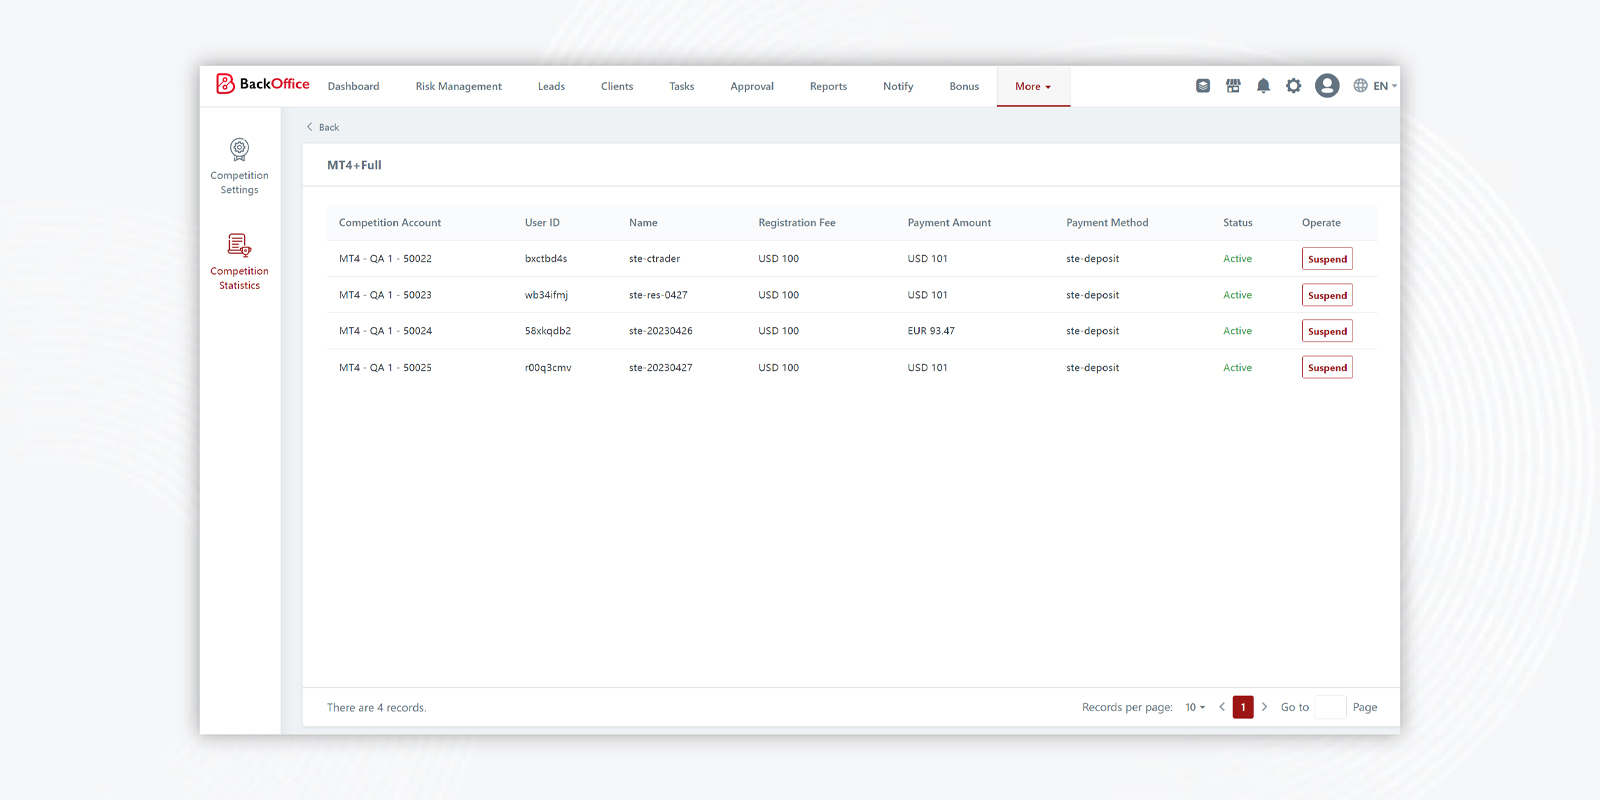Change records per page dropdown
The height and width of the screenshot is (800, 1600).
[x=1195, y=707]
